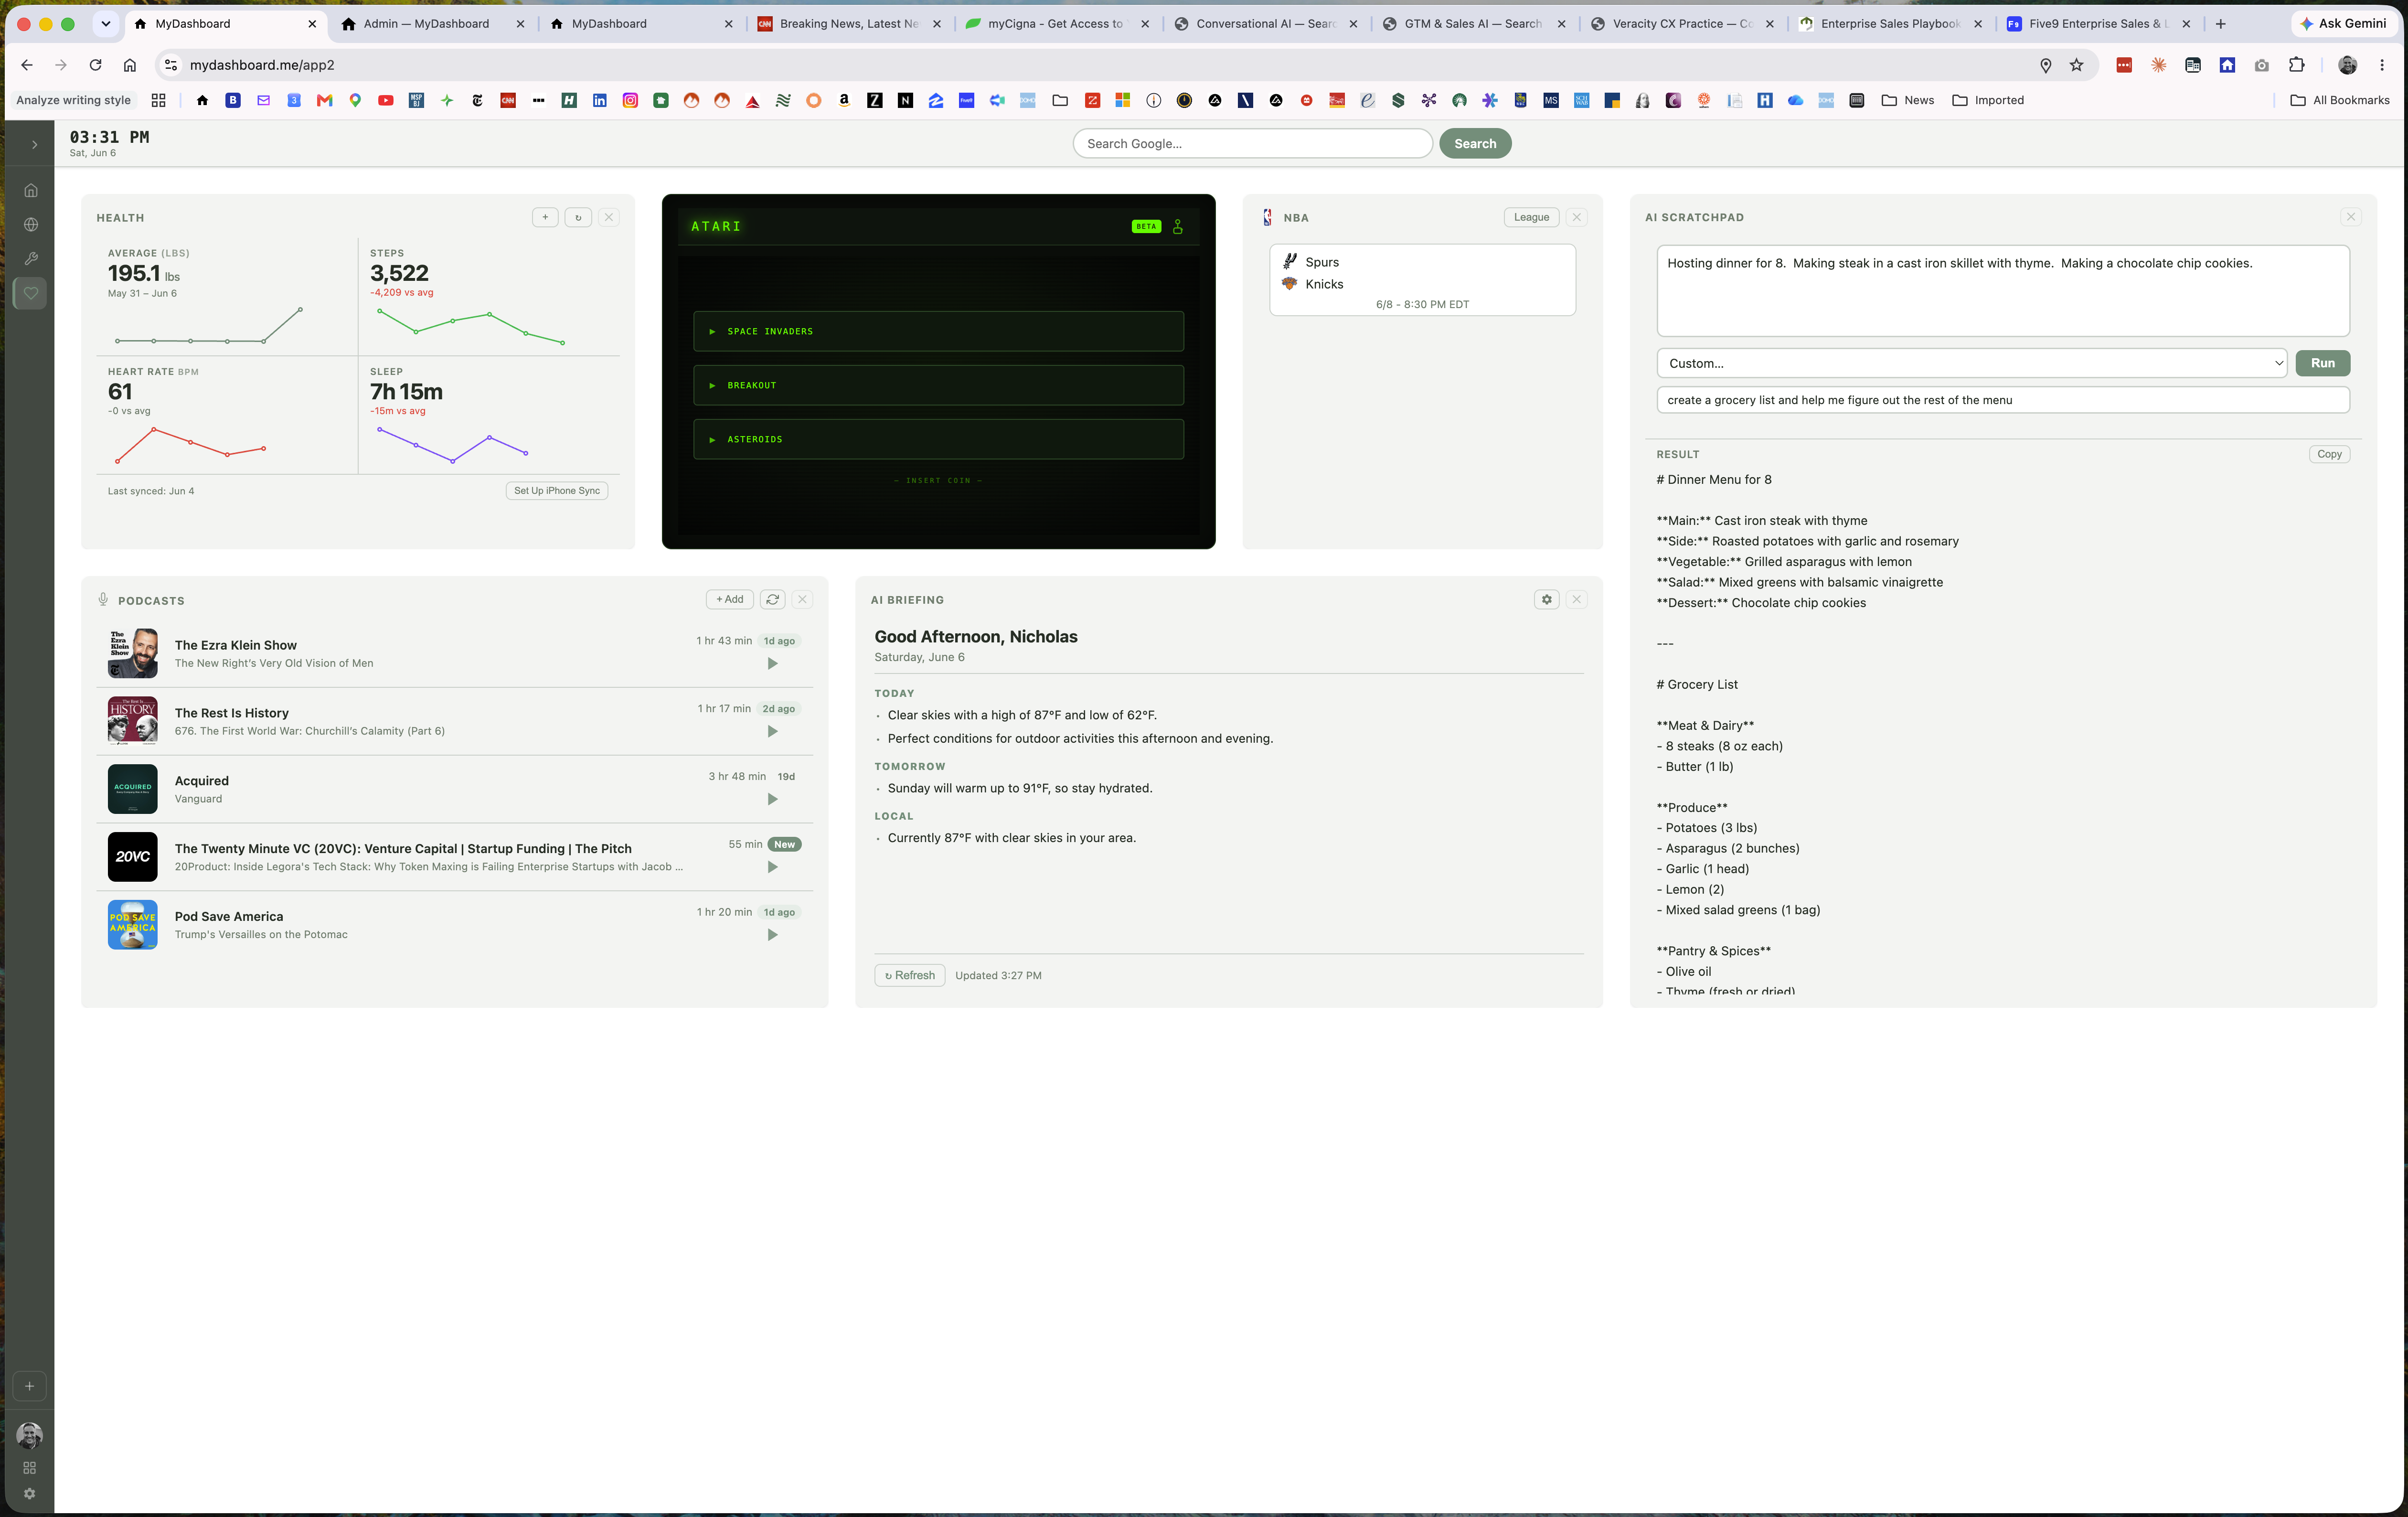The width and height of the screenshot is (2408, 1517).
Task: Close the AI Briefing widget
Action: point(1577,599)
